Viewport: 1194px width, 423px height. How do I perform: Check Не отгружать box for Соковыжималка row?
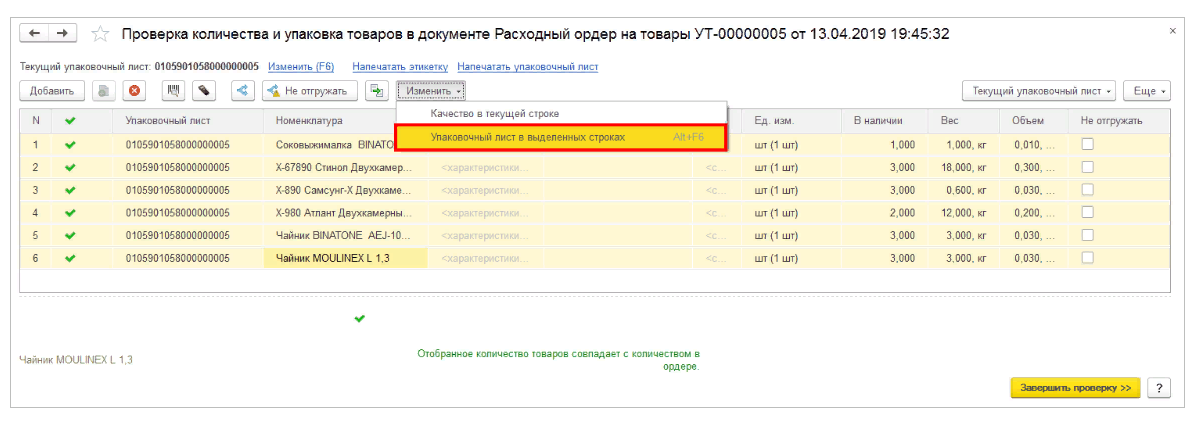point(1087,144)
